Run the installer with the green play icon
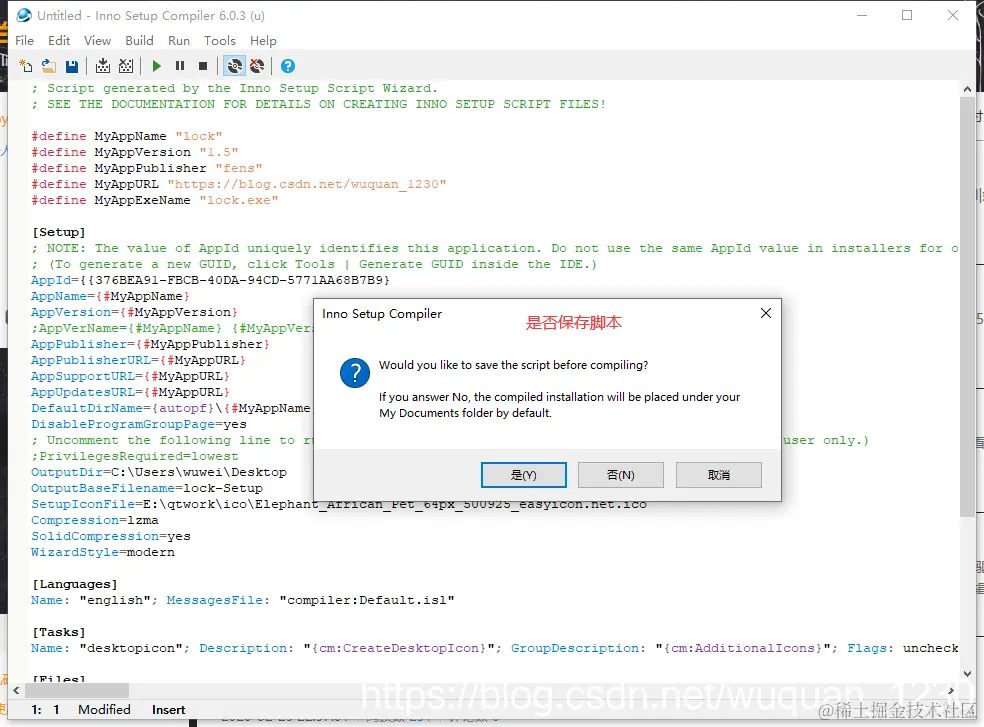Screen dimensions: 984x727 157,66
